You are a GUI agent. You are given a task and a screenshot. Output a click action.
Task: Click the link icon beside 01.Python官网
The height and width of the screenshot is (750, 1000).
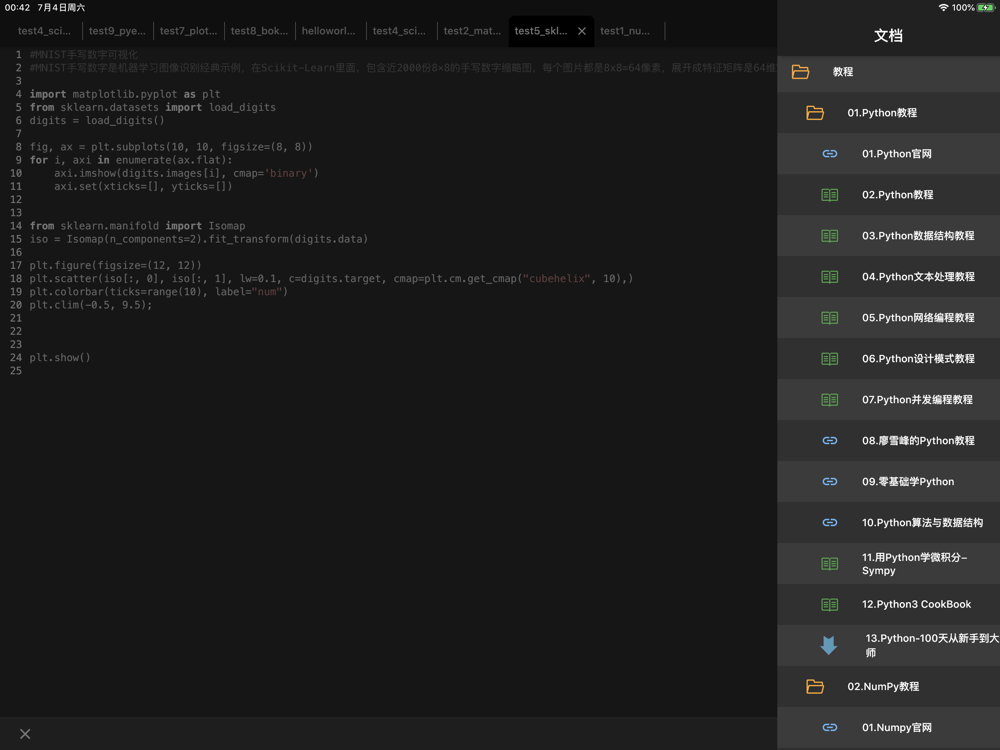tap(829, 154)
